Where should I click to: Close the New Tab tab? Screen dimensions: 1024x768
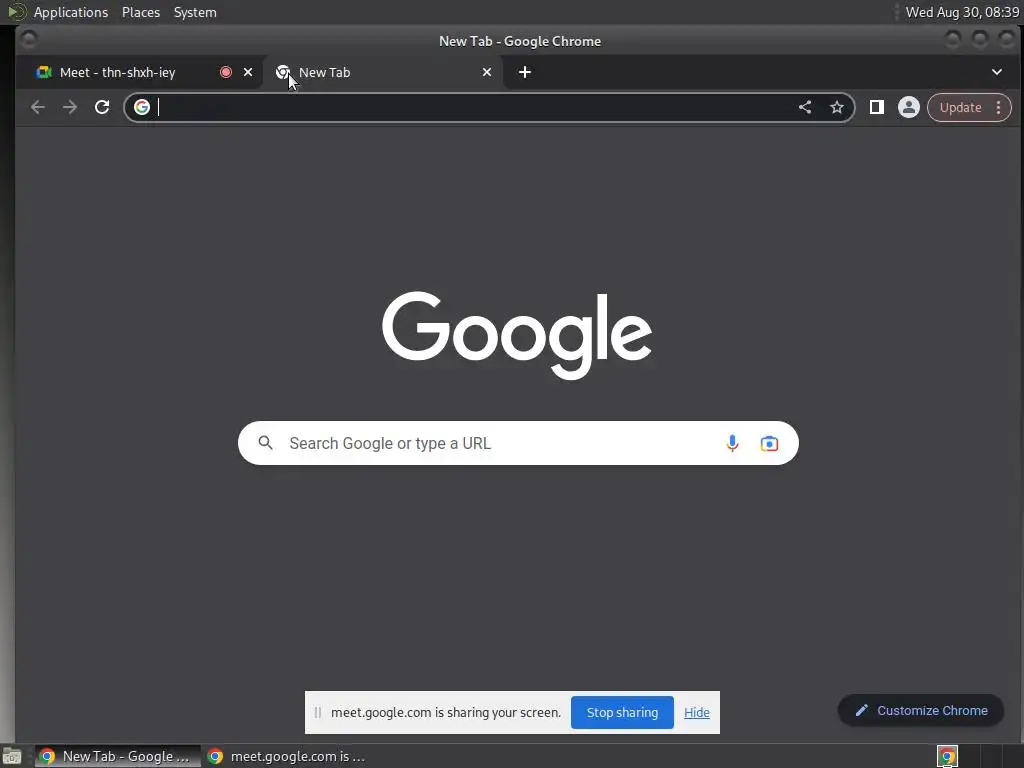click(x=487, y=72)
